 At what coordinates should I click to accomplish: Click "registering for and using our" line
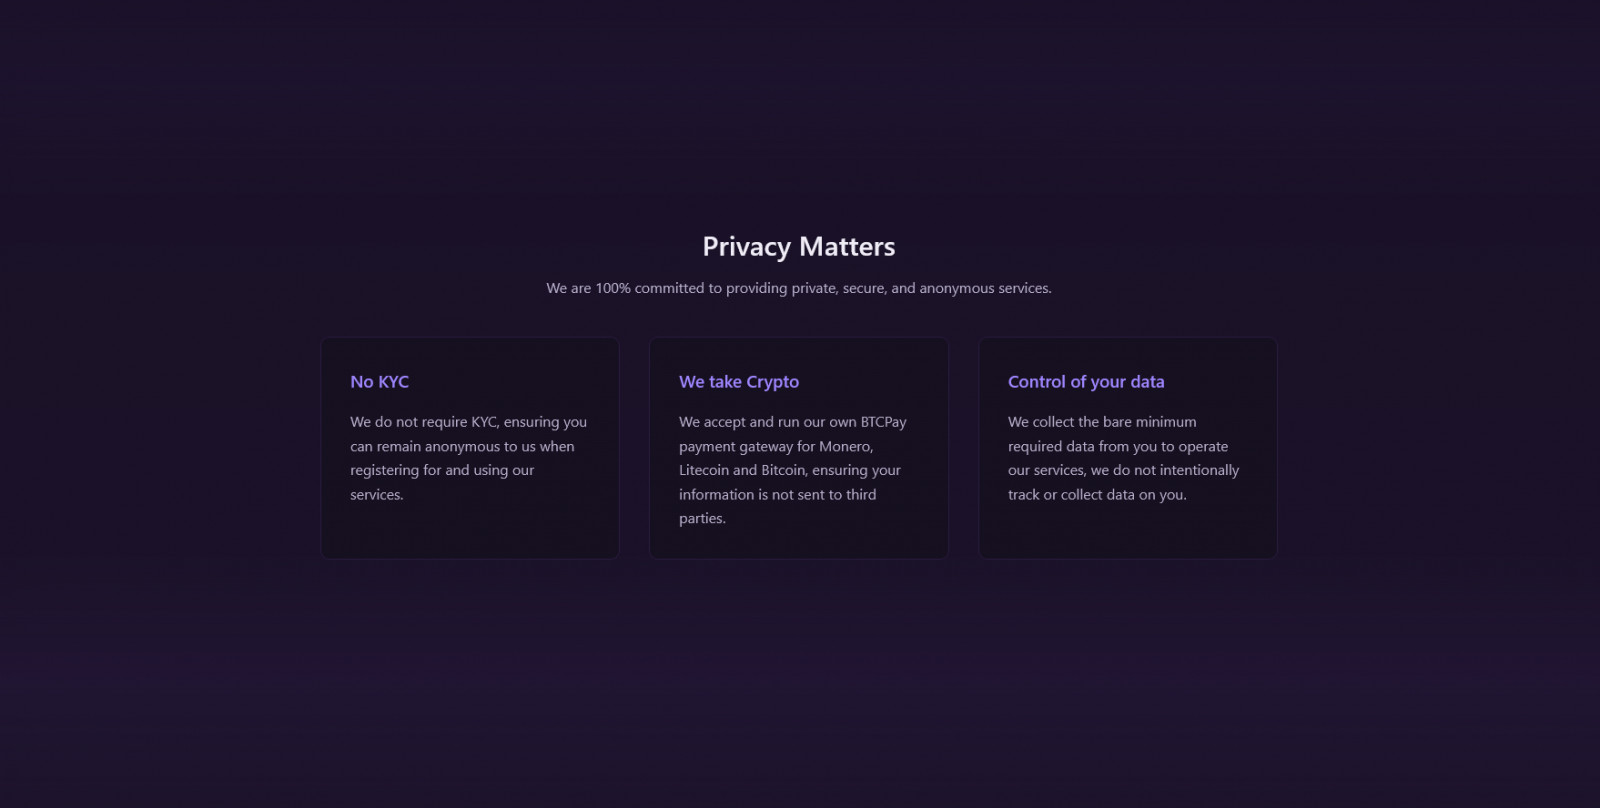(442, 470)
